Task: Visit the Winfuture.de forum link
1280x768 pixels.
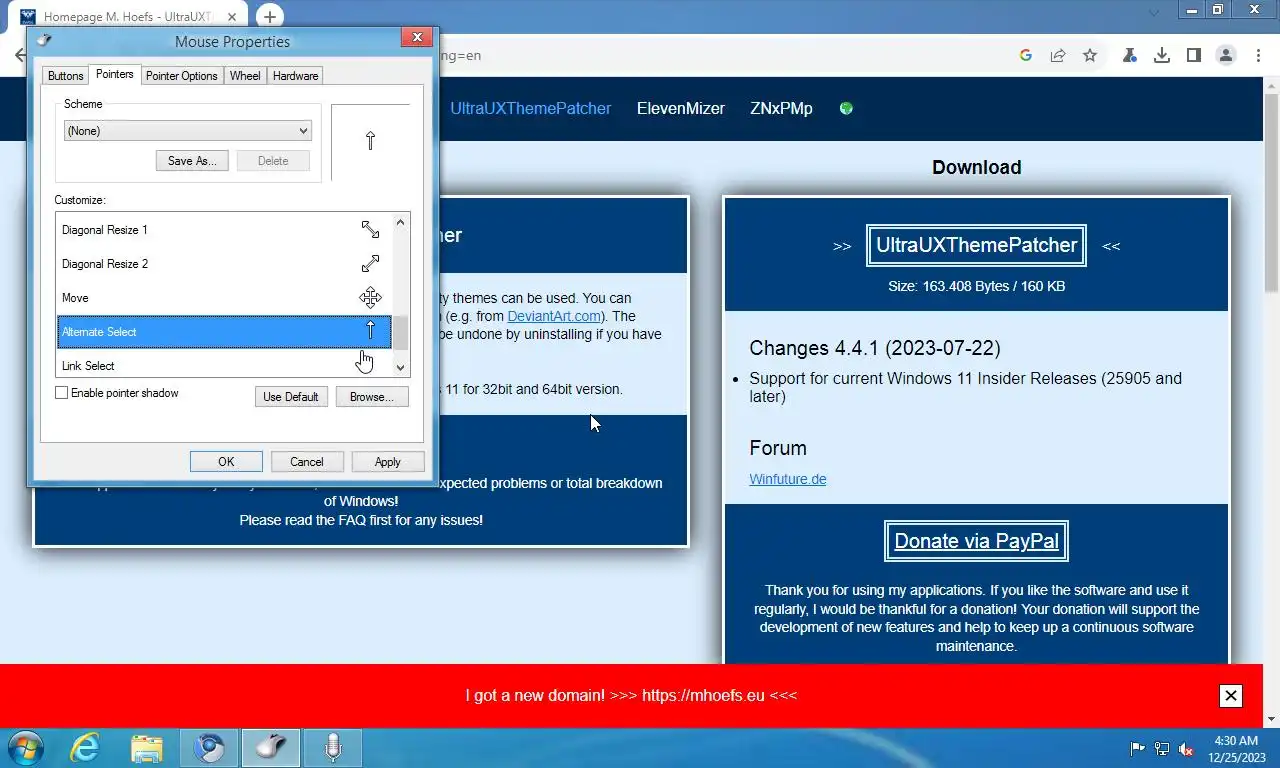Action: [x=787, y=479]
